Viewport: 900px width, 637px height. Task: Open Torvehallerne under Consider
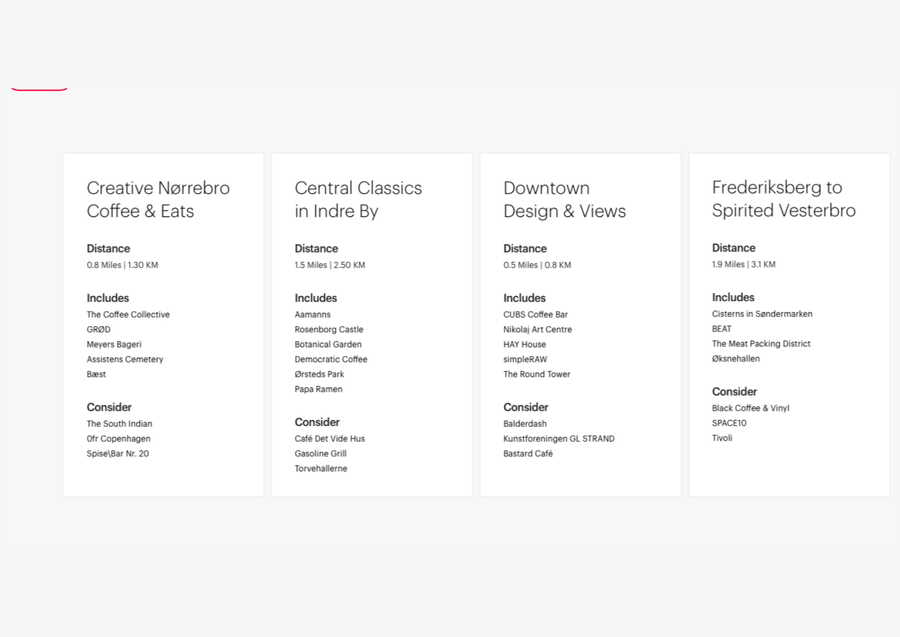click(321, 469)
